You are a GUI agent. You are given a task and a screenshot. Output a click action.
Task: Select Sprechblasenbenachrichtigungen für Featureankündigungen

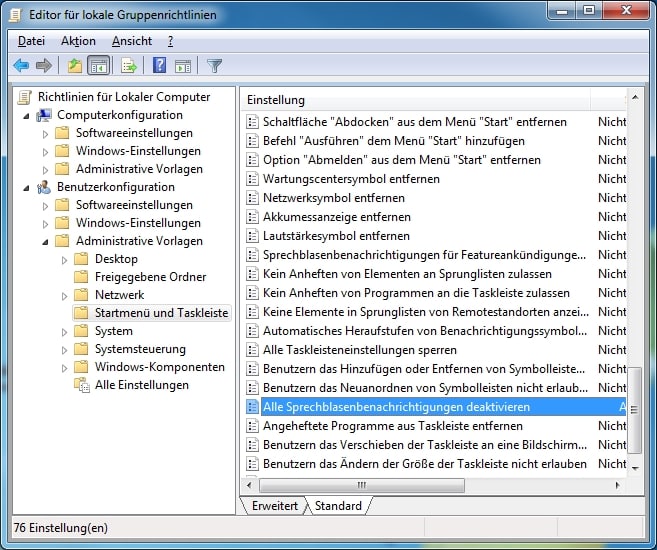[x=424, y=255]
